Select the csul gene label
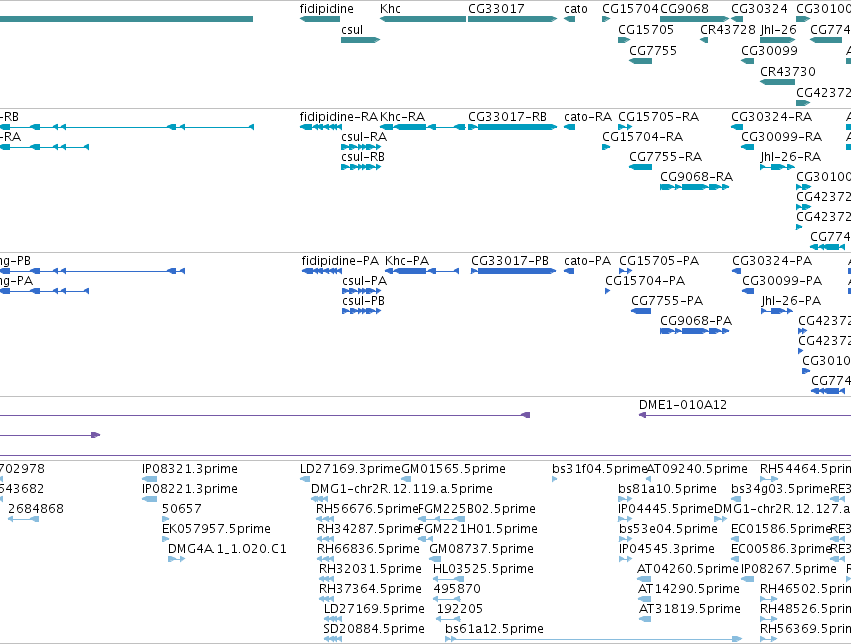This screenshot has width=851, height=644. tap(352, 30)
